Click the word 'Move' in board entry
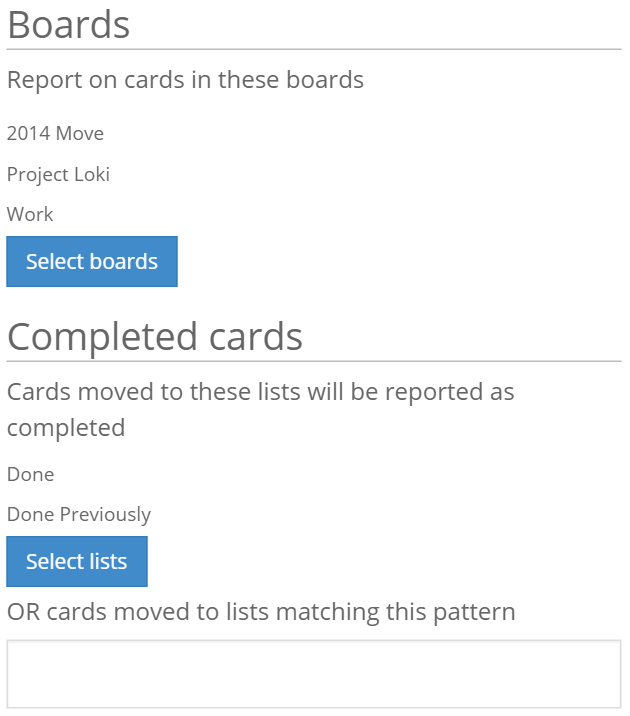 (80, 133)
